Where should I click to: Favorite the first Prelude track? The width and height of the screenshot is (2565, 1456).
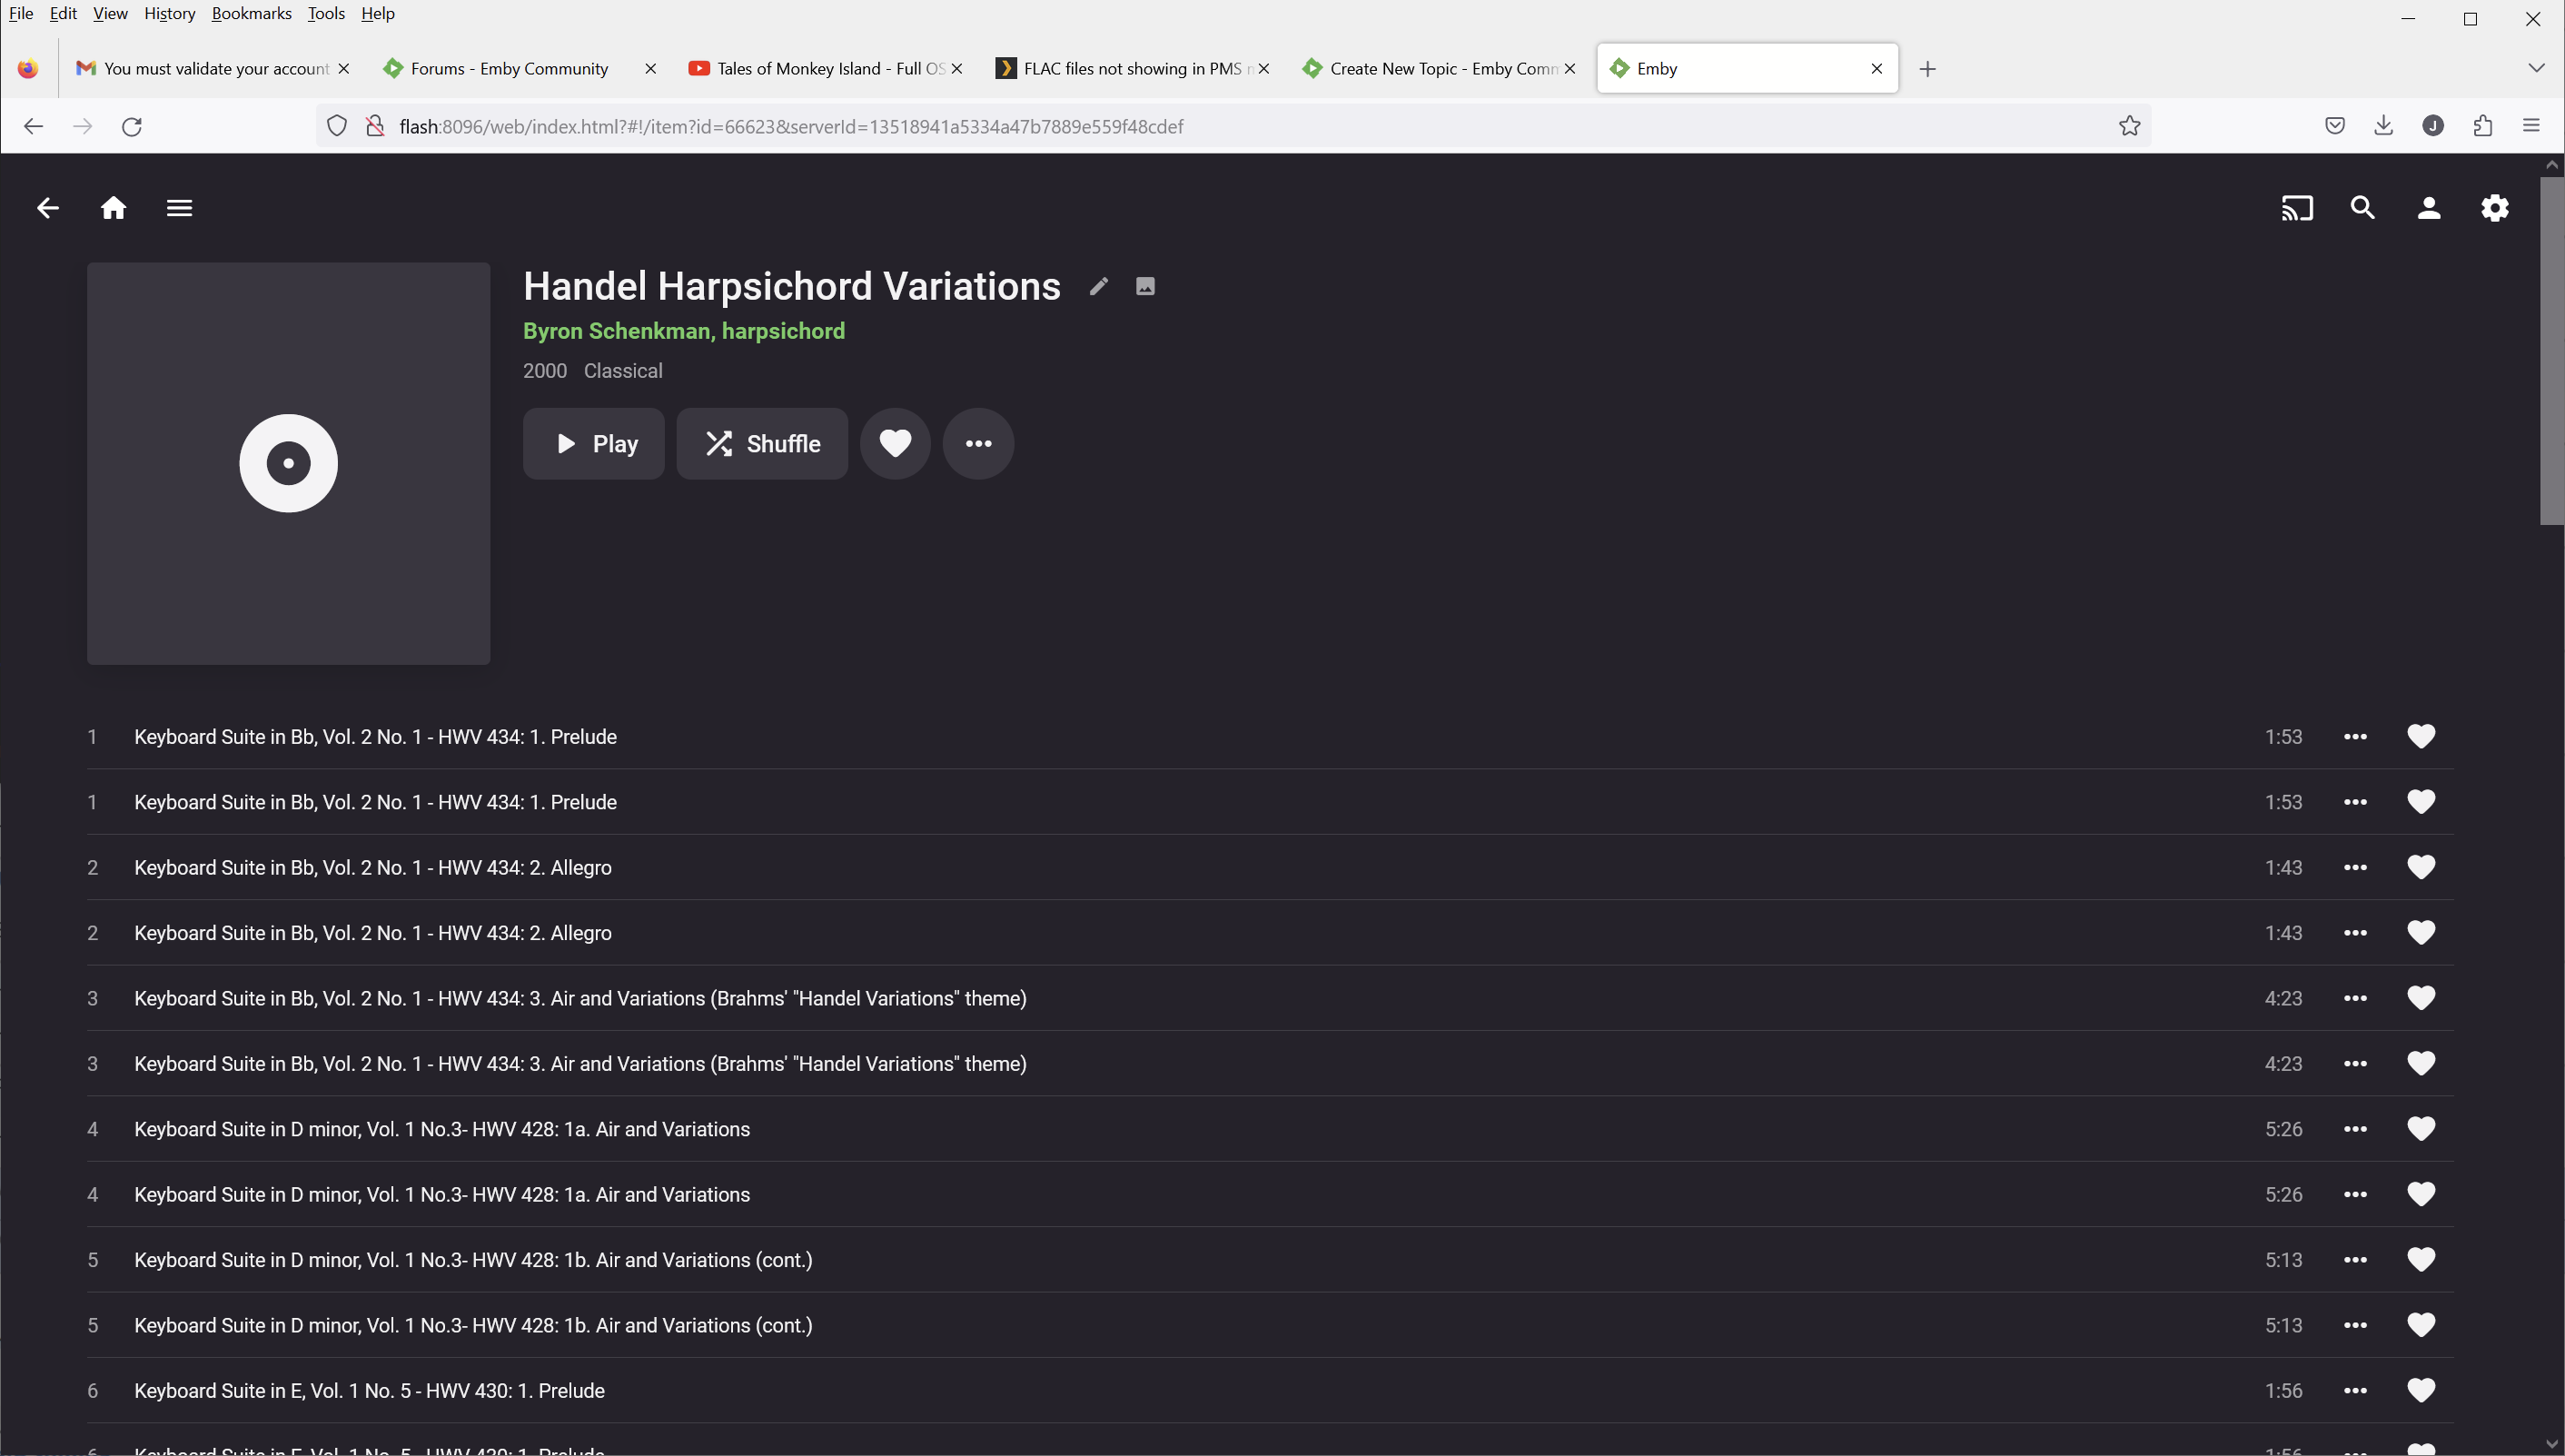click(x=2421, y=736)
